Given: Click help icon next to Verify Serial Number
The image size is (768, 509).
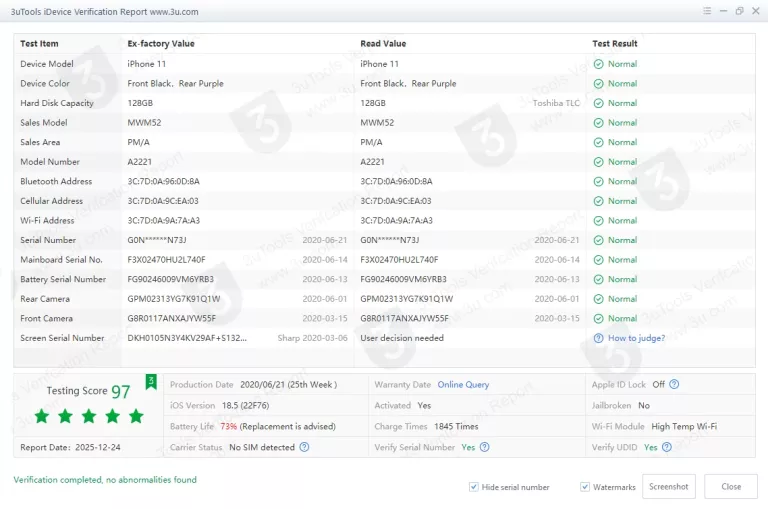Looking at the screenshot, I should tap(484, 447).
